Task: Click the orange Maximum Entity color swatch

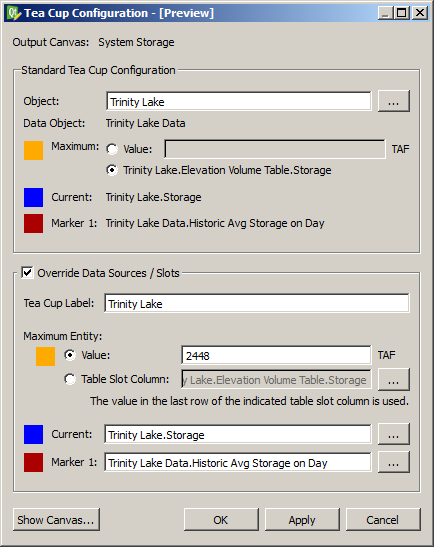Action: [x=45, y=357]
